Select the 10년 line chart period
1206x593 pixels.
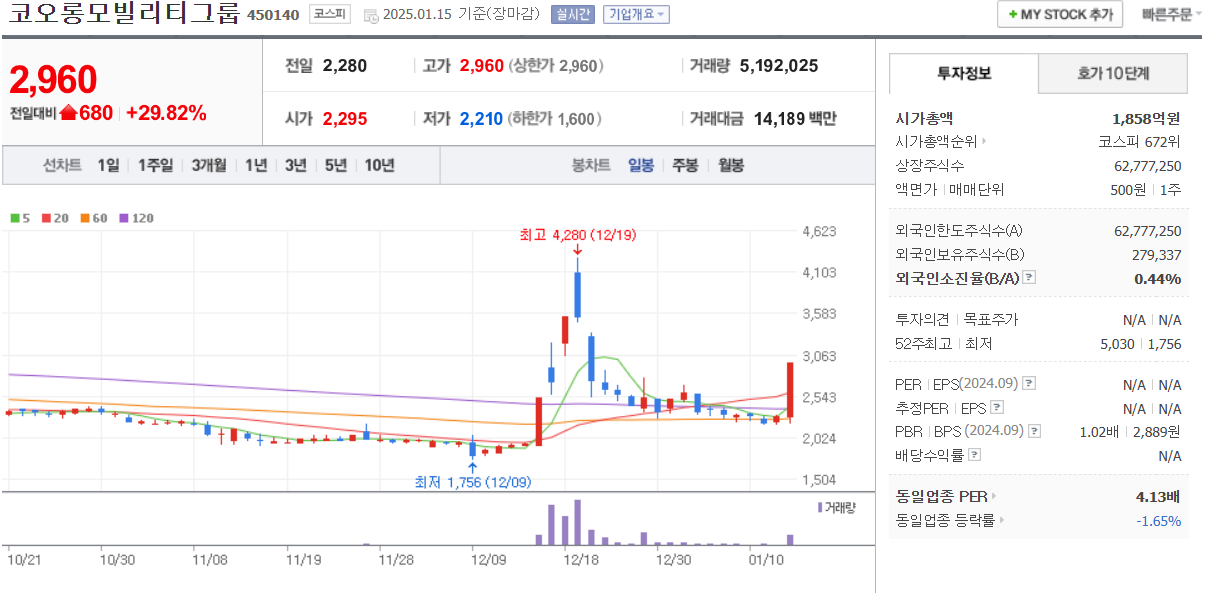(379, 166)
